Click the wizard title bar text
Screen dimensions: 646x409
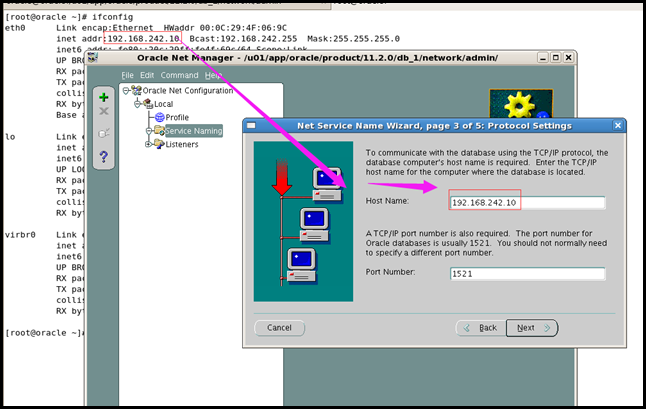[434, 126]
